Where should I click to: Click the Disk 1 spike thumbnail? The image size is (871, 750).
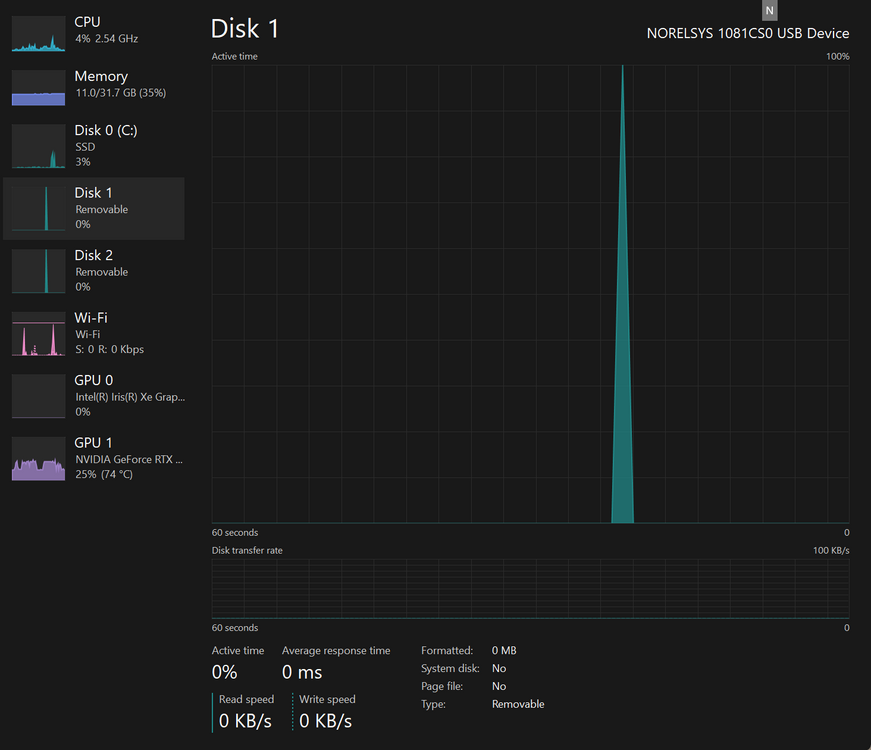coord(38,208)
